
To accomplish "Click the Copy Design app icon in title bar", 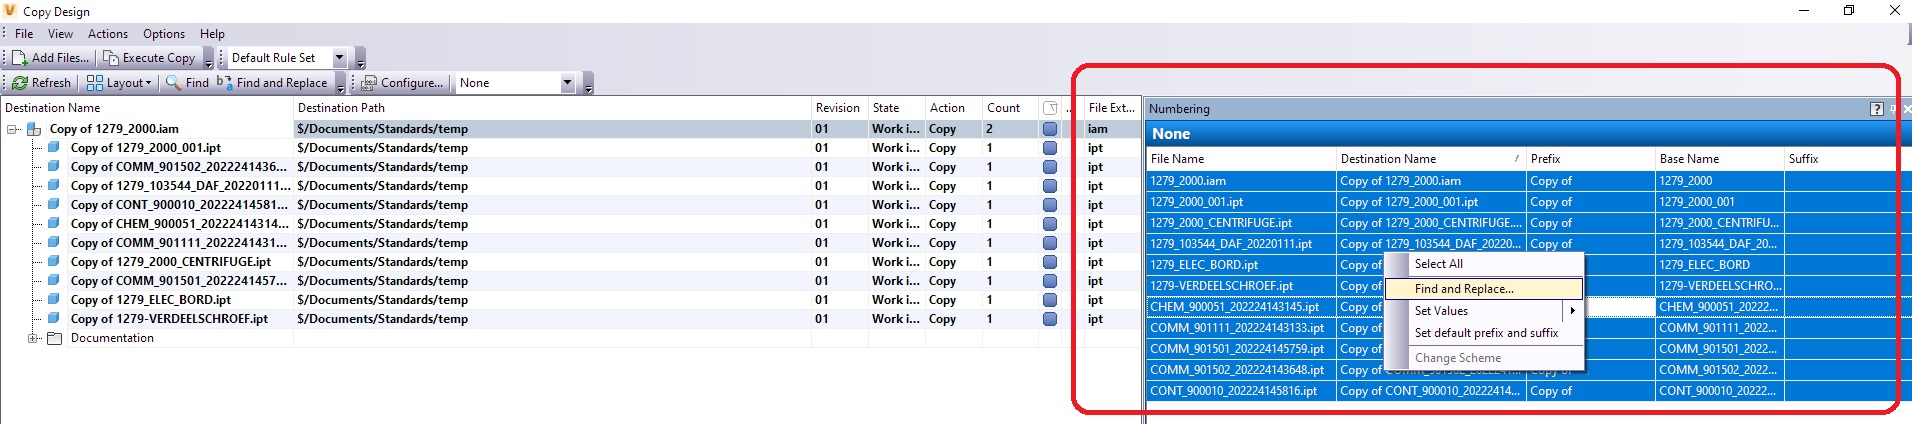I will pos(11,11).
